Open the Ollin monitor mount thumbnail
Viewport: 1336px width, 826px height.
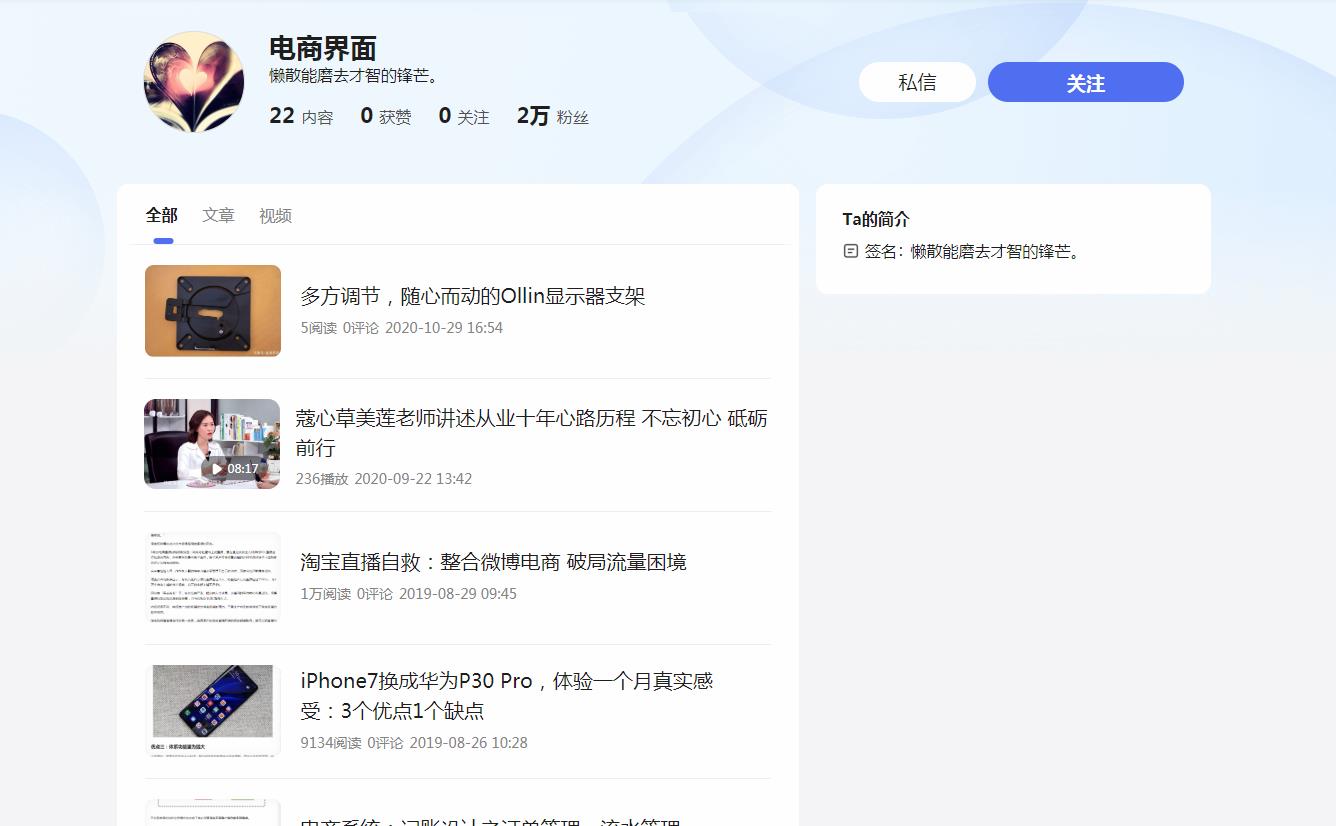213,311
